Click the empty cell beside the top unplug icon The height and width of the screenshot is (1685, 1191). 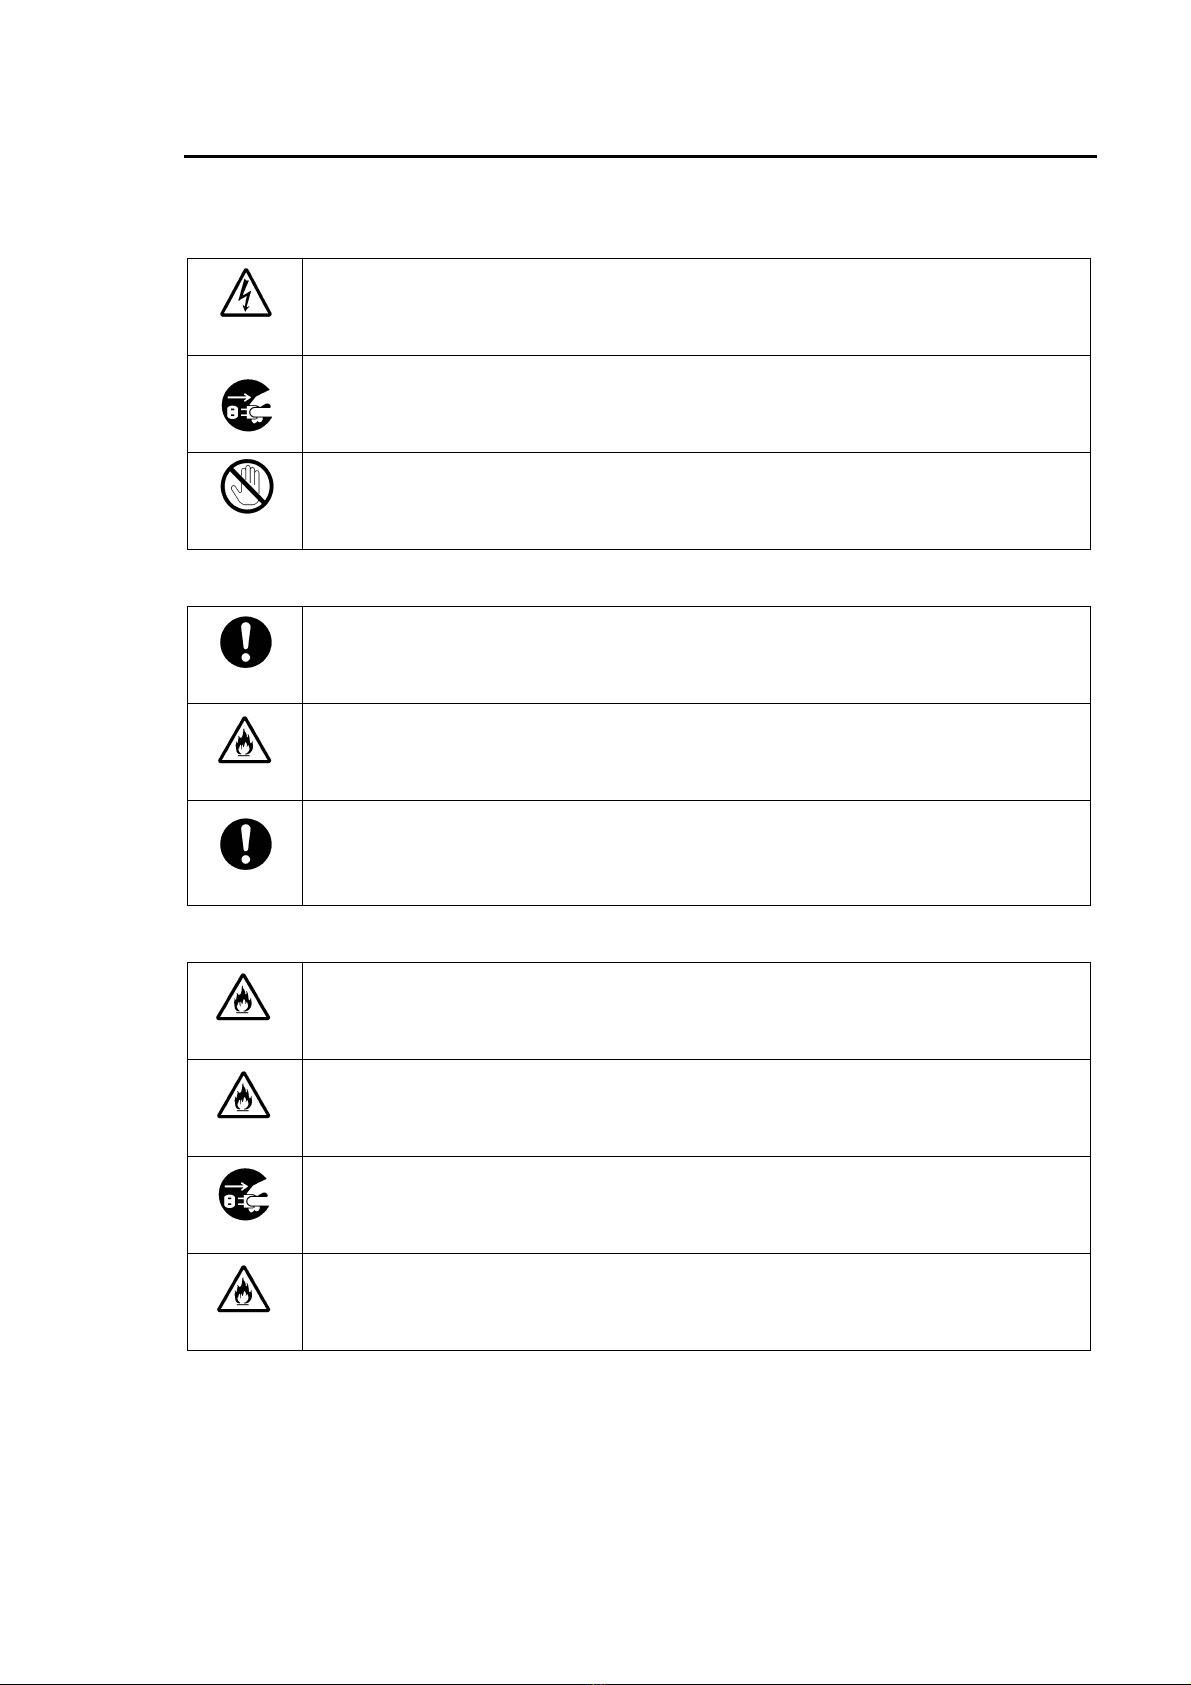pos(695,404)
